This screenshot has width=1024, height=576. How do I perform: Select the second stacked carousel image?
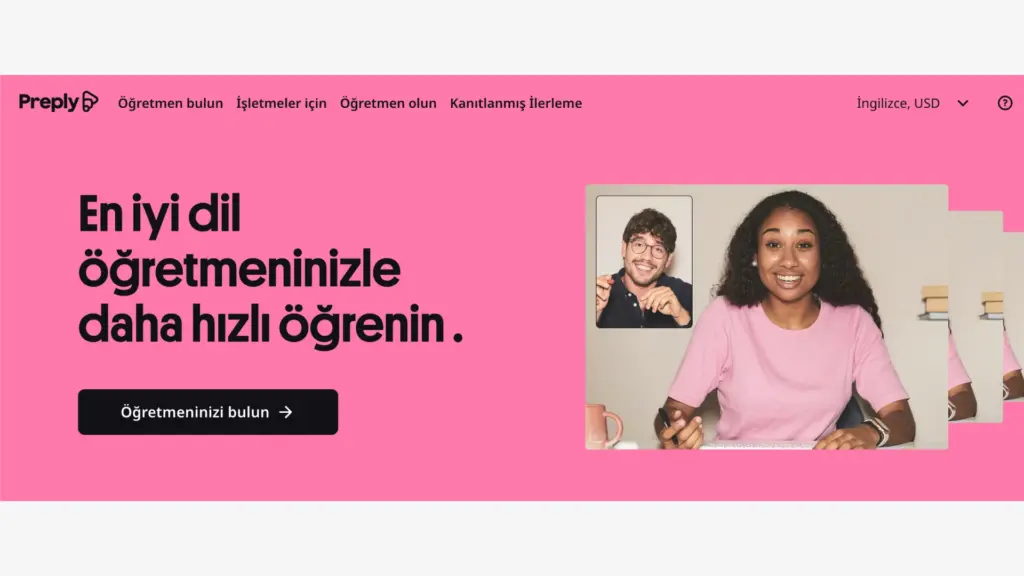point(976,317)
